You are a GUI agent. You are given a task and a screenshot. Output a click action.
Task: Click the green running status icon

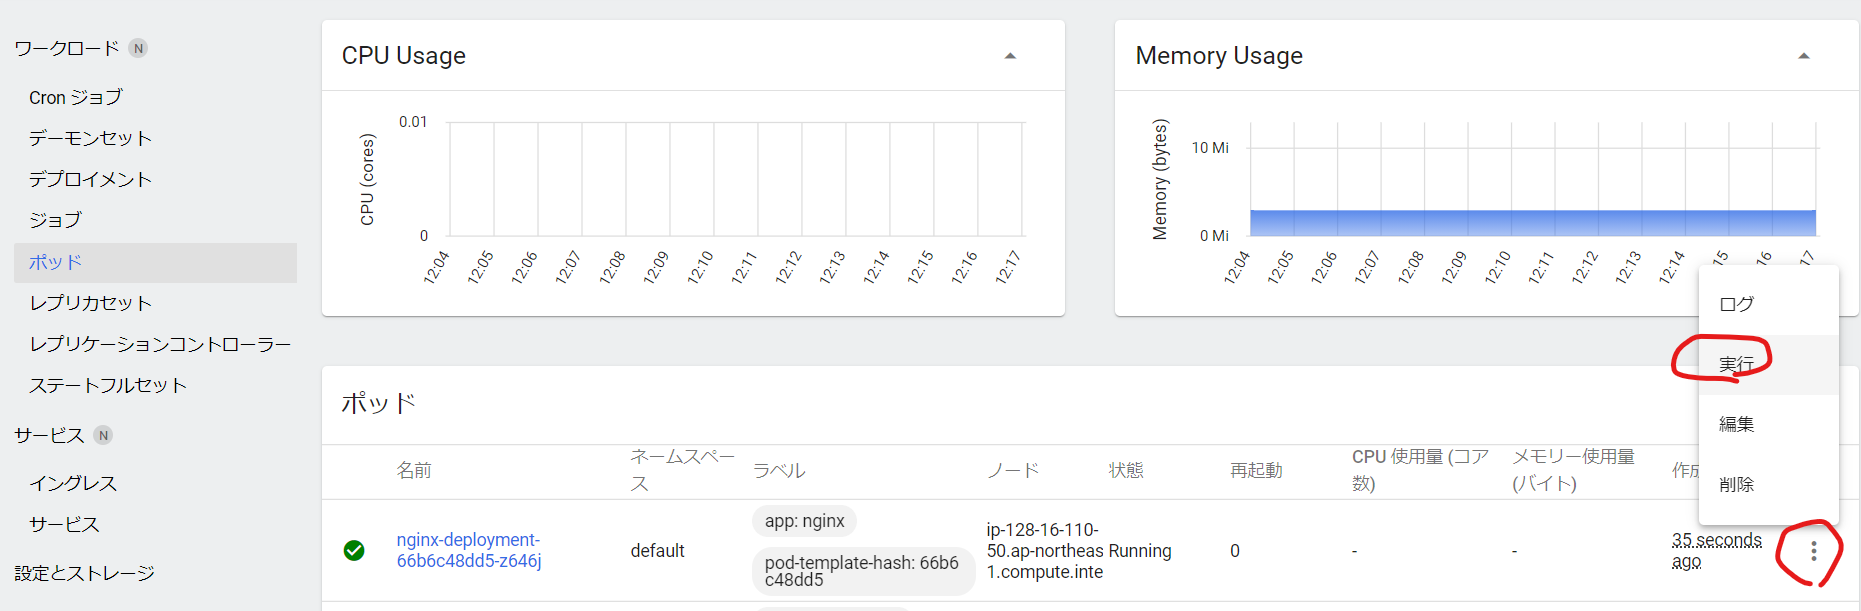pyautogui.click(x=354, y=550)
